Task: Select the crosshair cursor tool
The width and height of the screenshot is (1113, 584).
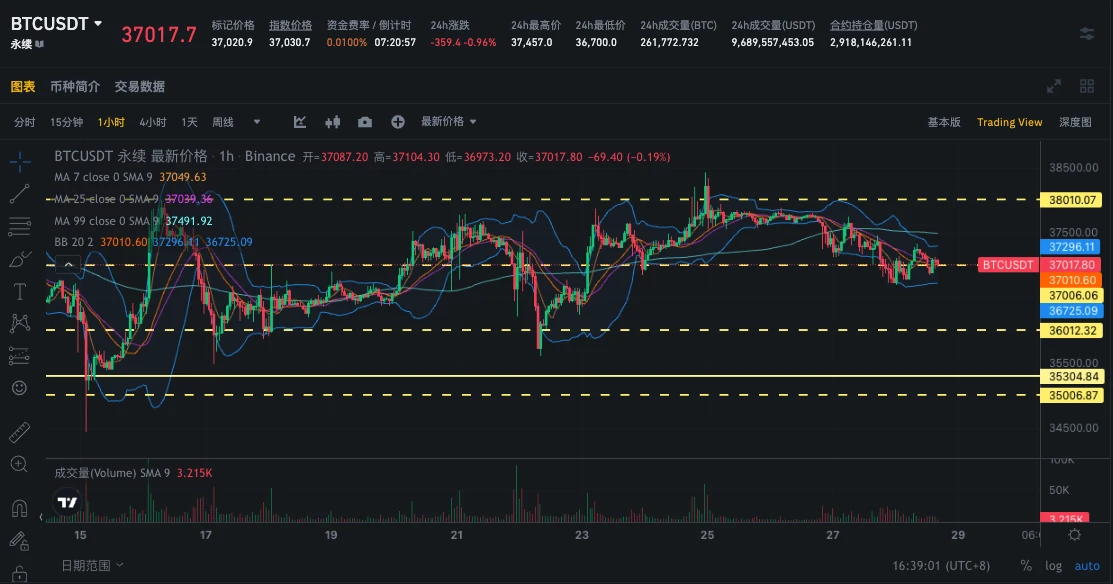Action: coord(19,160)
